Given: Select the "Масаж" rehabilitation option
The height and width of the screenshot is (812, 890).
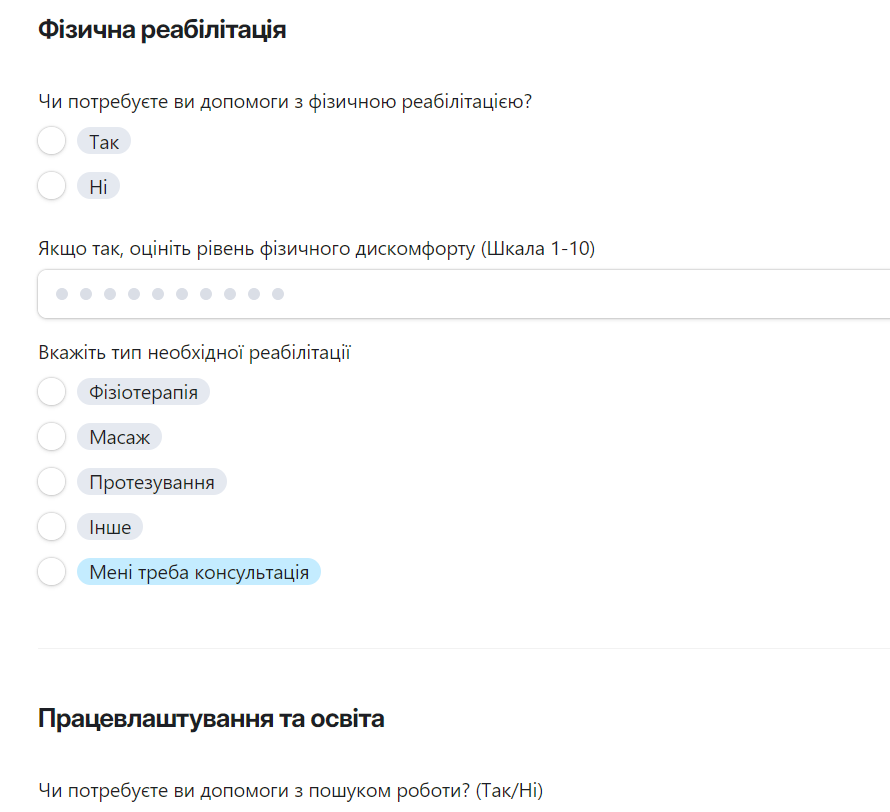Looking at the screenshot, I should point(51,436).
